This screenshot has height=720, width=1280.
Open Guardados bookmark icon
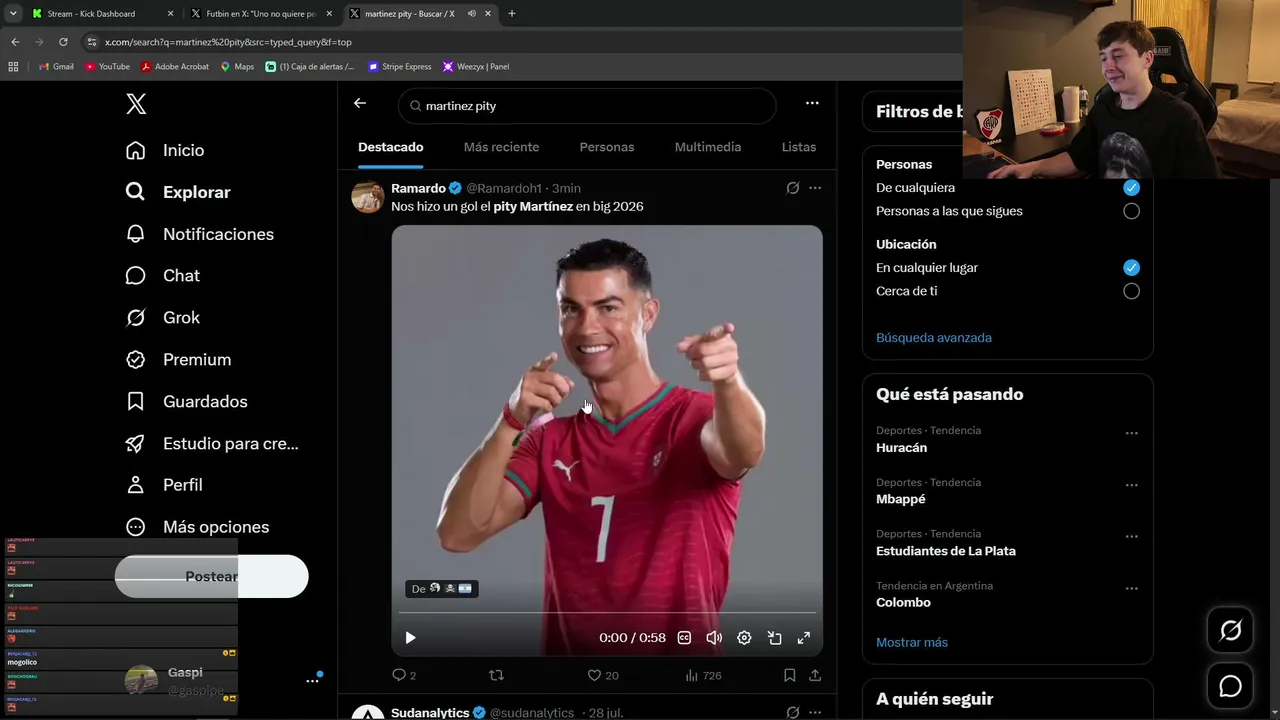(136, 402)
